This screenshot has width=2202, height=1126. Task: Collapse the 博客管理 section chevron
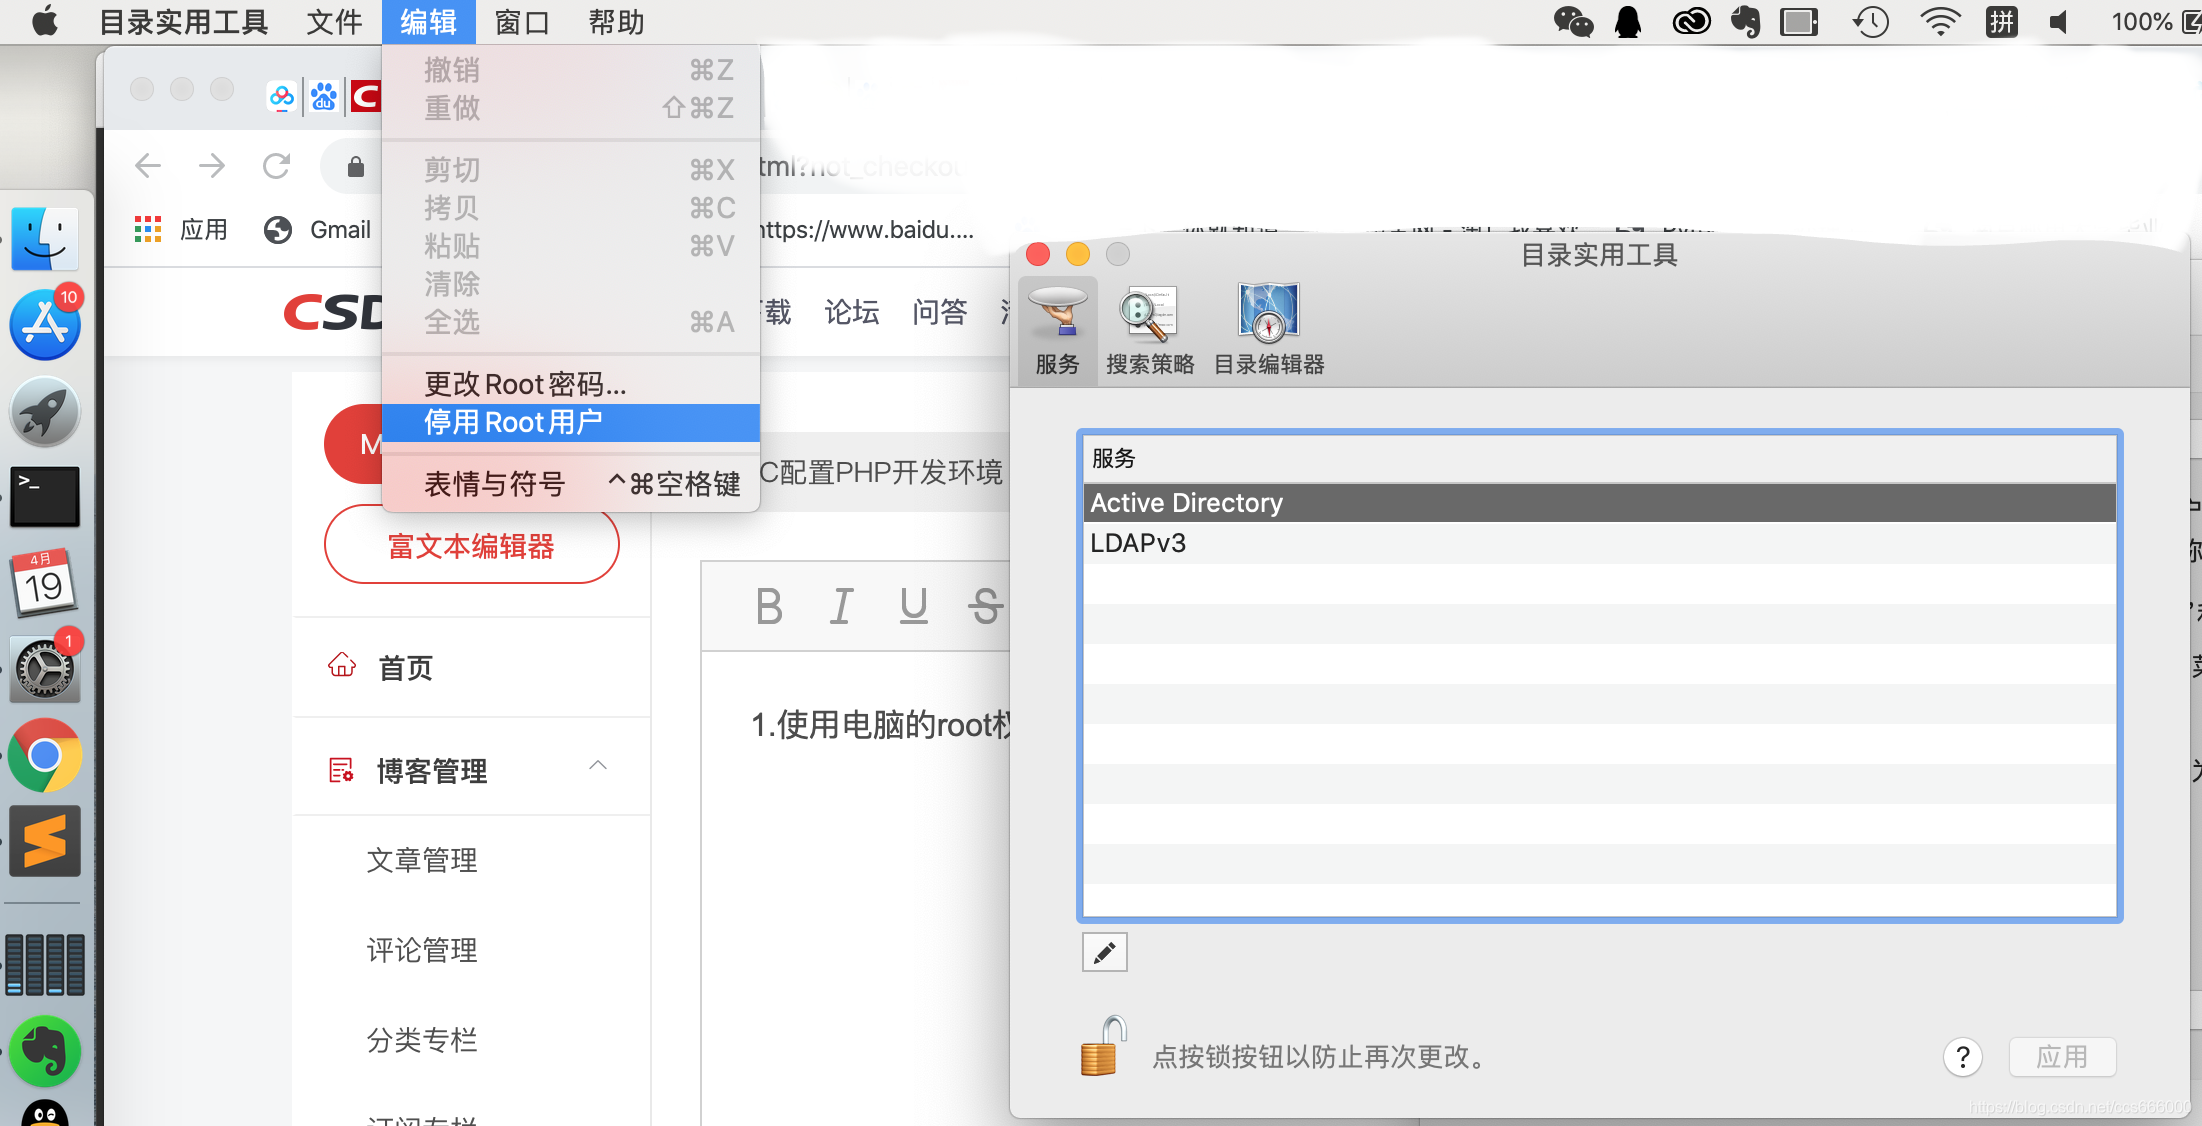pyautogui.click(x=598, y=766)
